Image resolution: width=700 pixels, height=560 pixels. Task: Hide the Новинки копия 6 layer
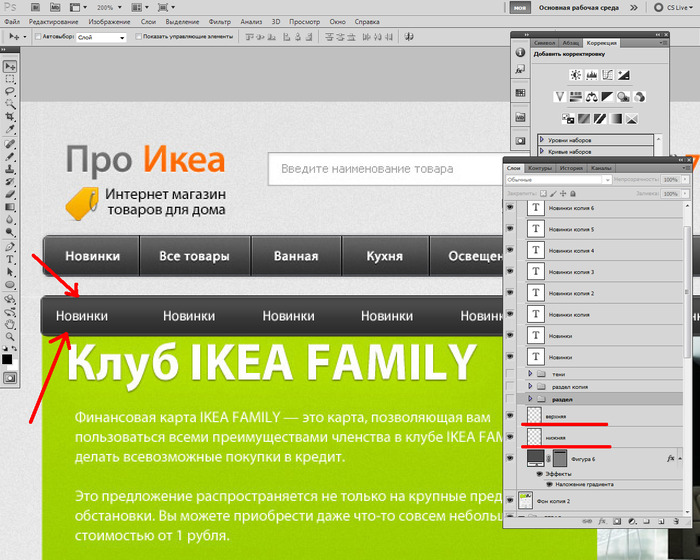point(510,208)
